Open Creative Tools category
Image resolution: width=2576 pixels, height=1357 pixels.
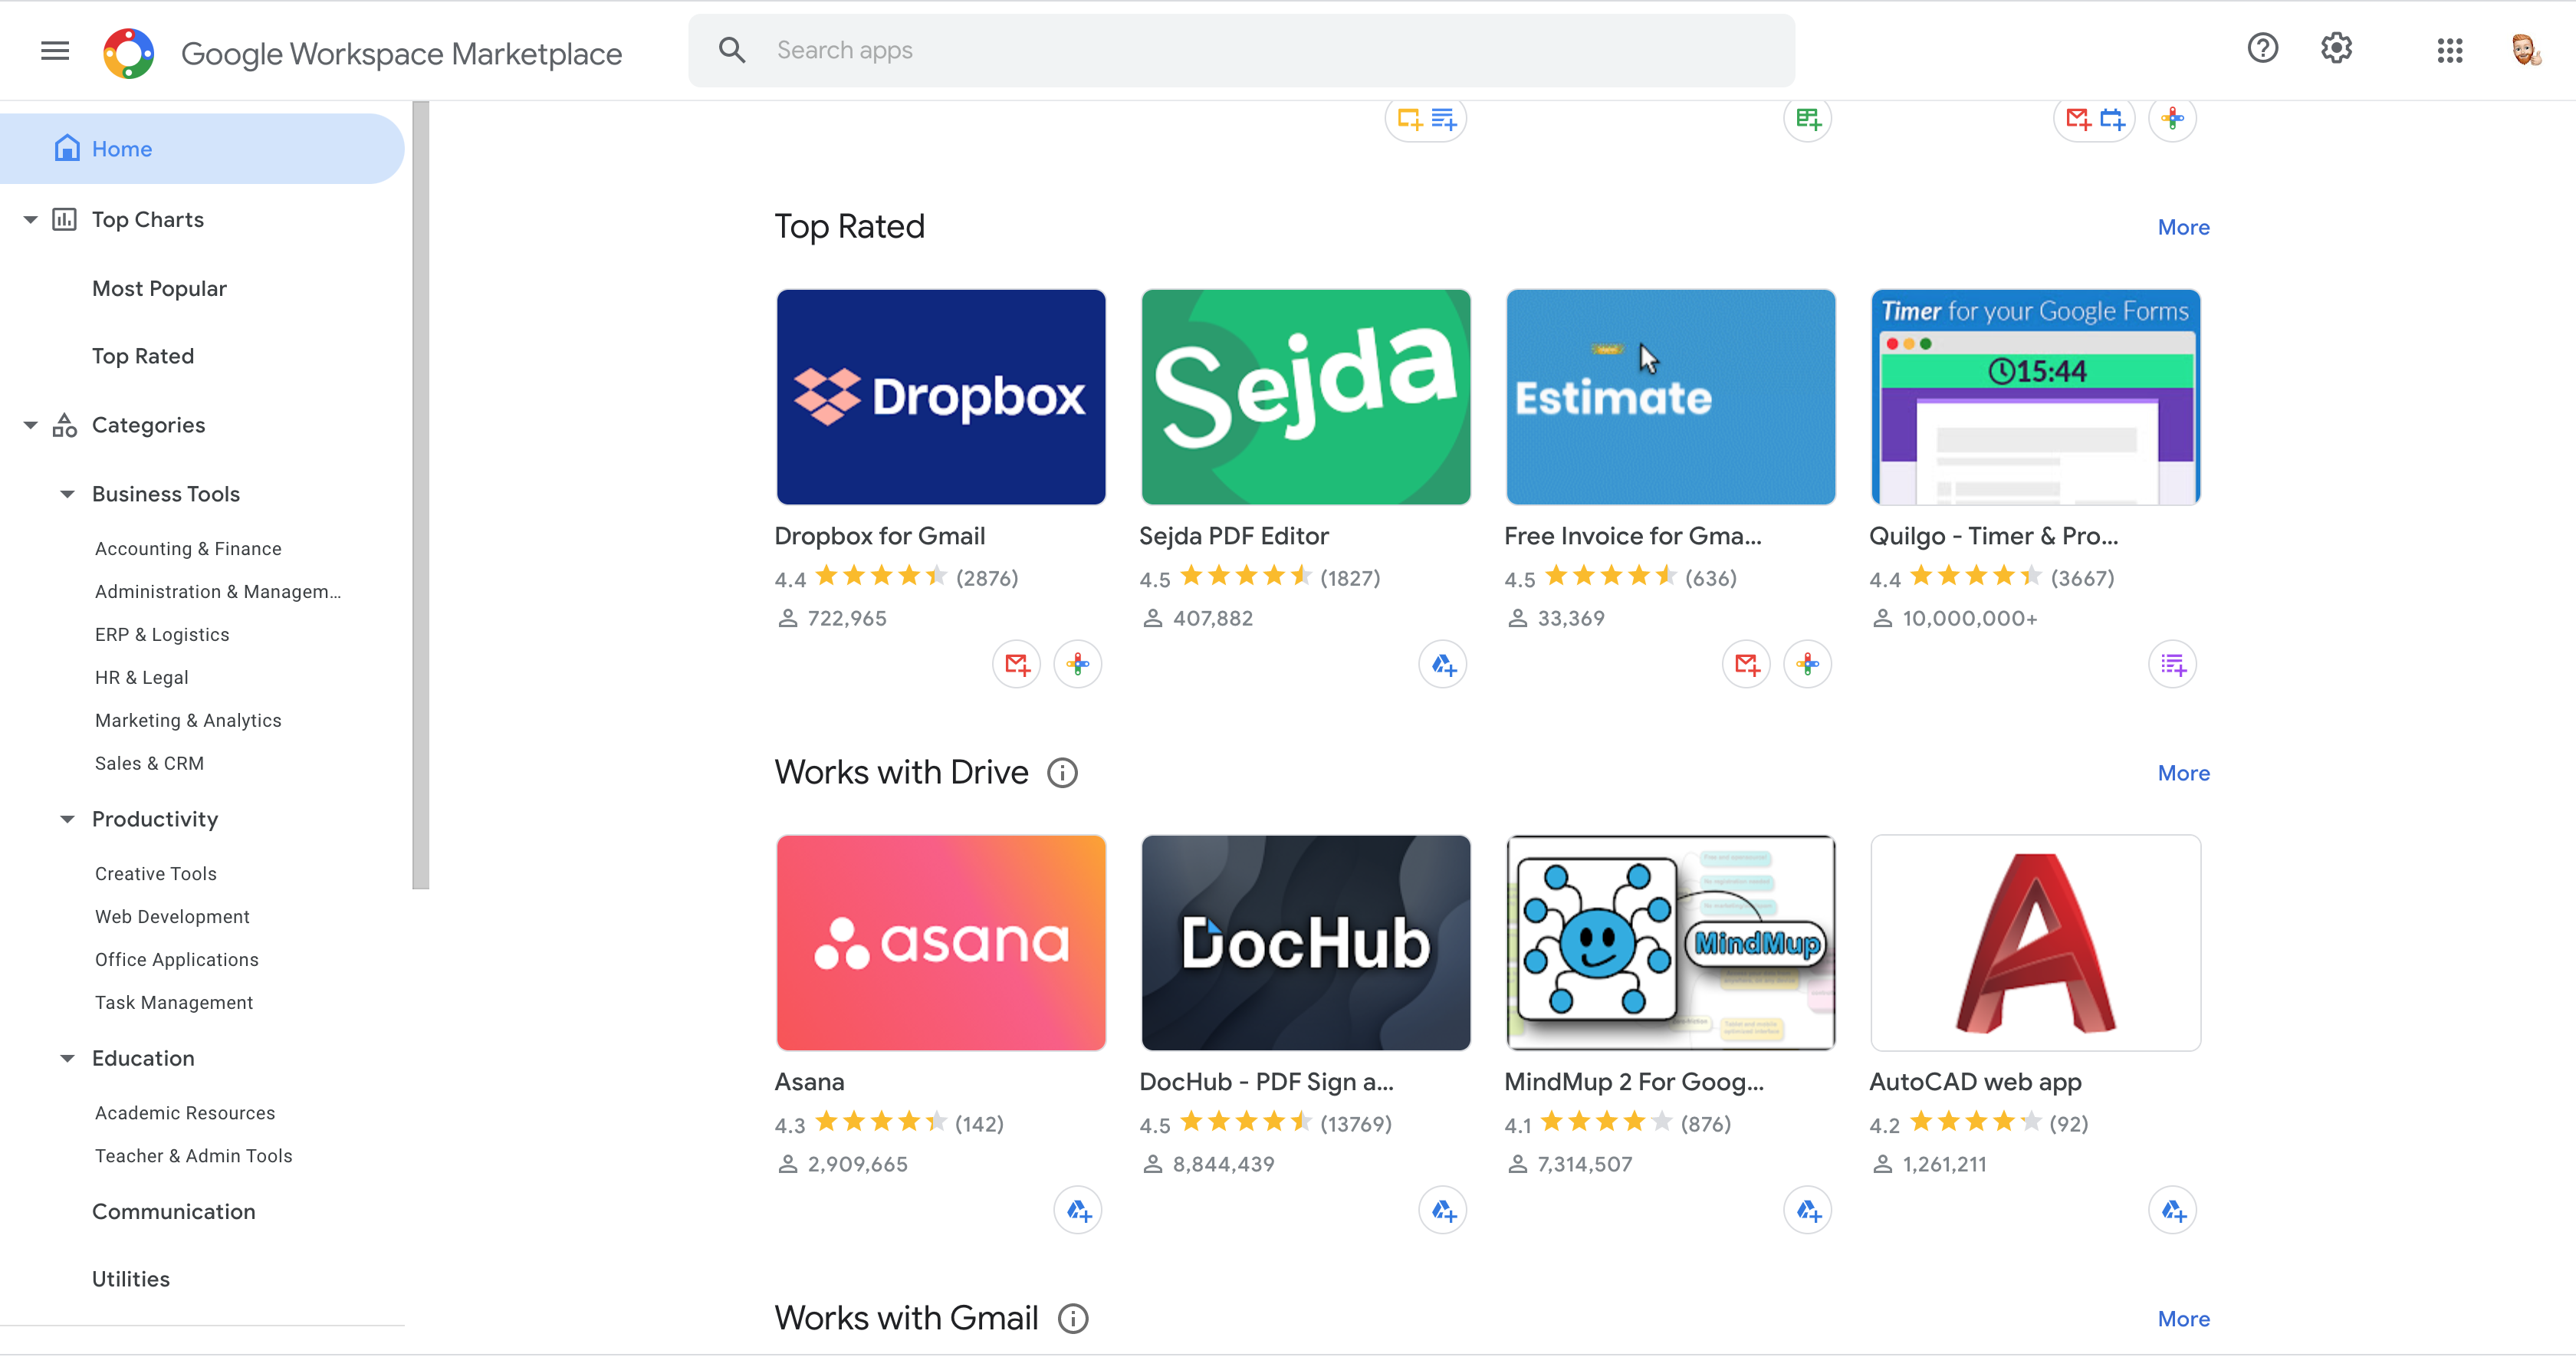pyautogui.click(x=155, y=874)
